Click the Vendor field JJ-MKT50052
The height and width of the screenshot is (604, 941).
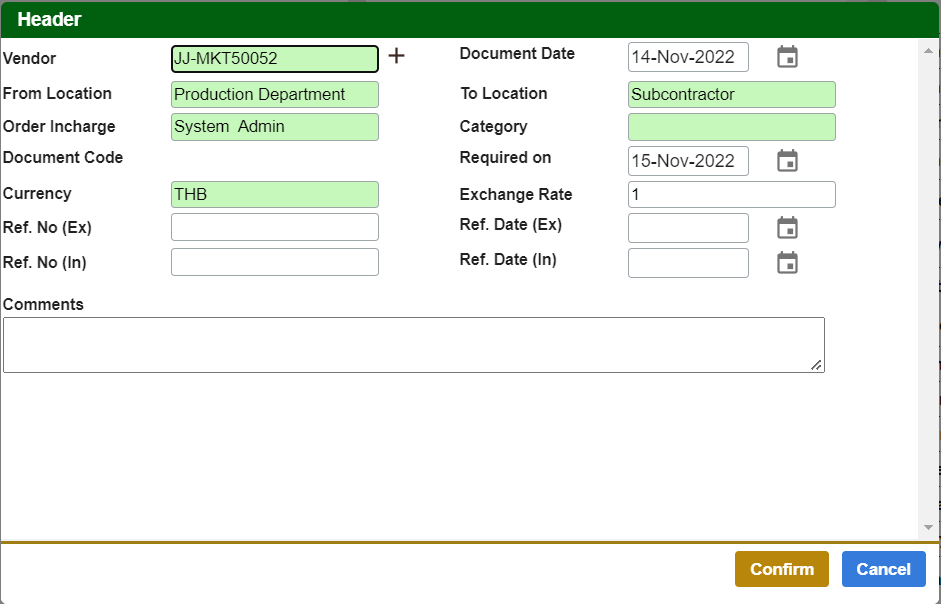click(274, 59)
